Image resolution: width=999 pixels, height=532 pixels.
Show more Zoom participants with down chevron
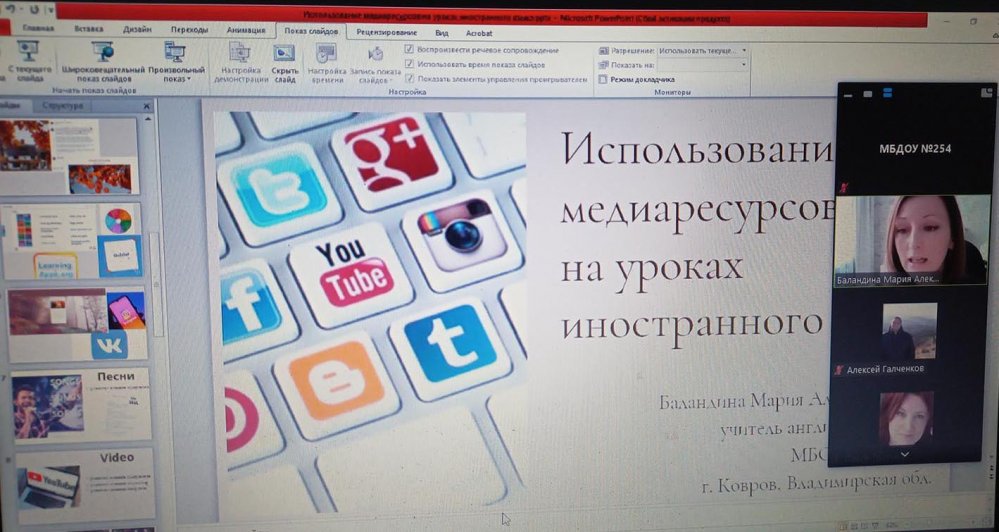[x=905, y=454]
